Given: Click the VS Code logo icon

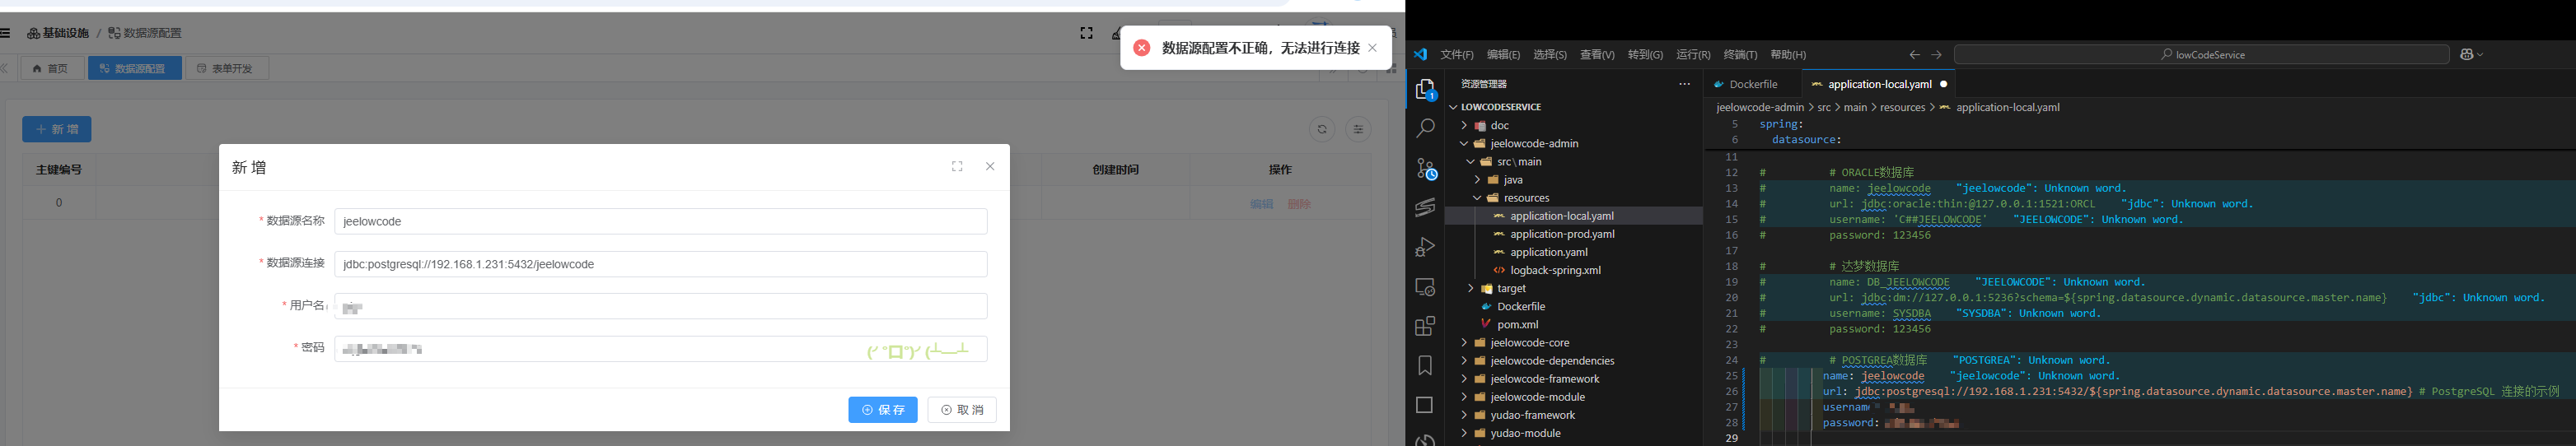Looking at the screenshot, I should [x=1421, y=54].
